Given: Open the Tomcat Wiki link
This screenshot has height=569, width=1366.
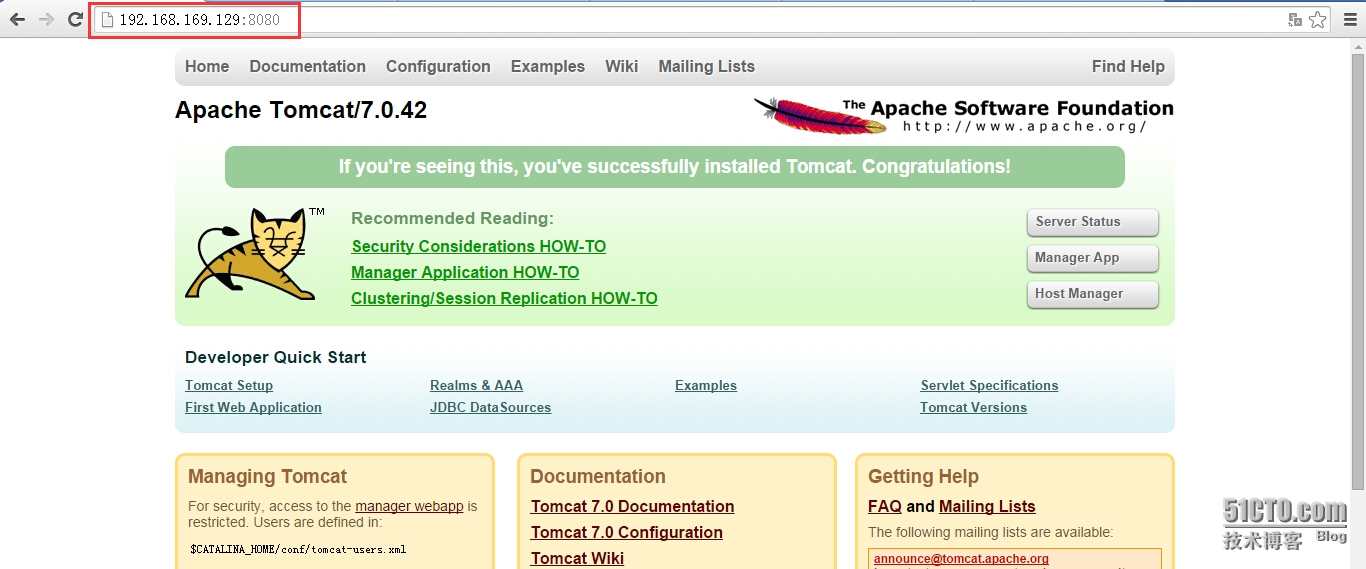Looking at the screenshot, I should tap(577, 558).
